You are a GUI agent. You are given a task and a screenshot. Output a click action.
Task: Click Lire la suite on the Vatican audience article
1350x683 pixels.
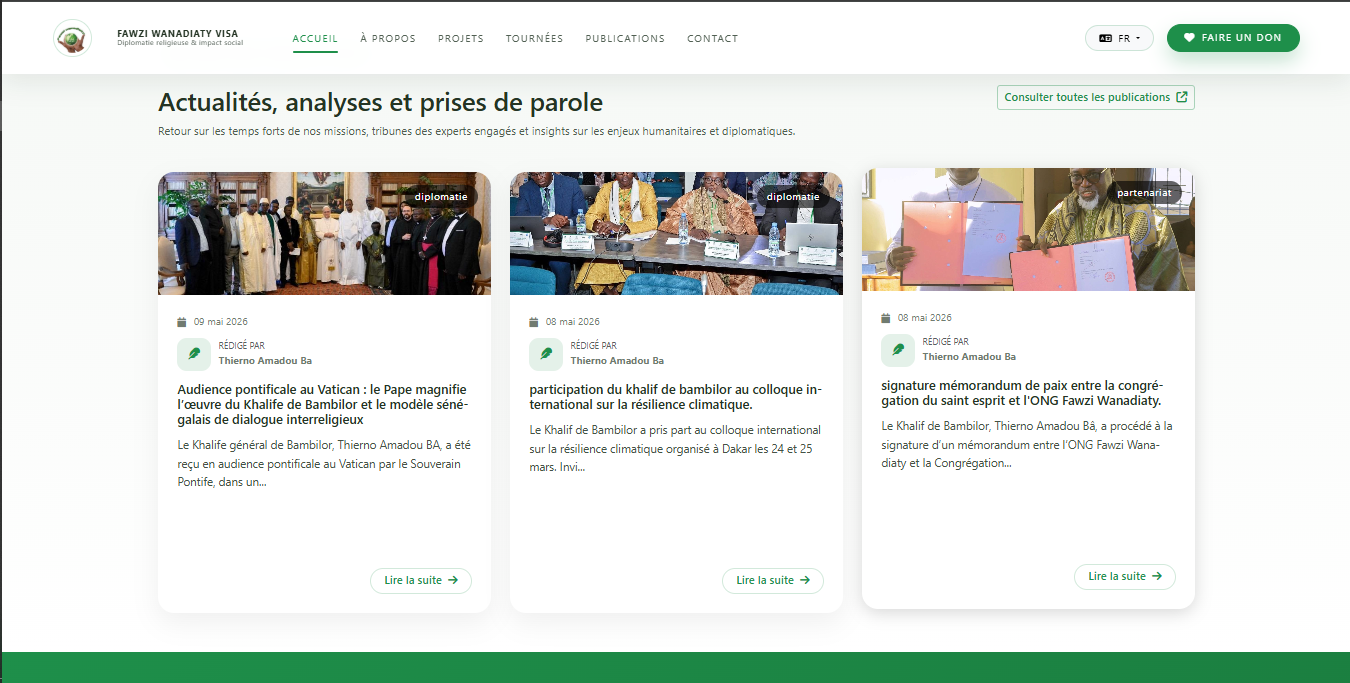[x=421, y=580]
